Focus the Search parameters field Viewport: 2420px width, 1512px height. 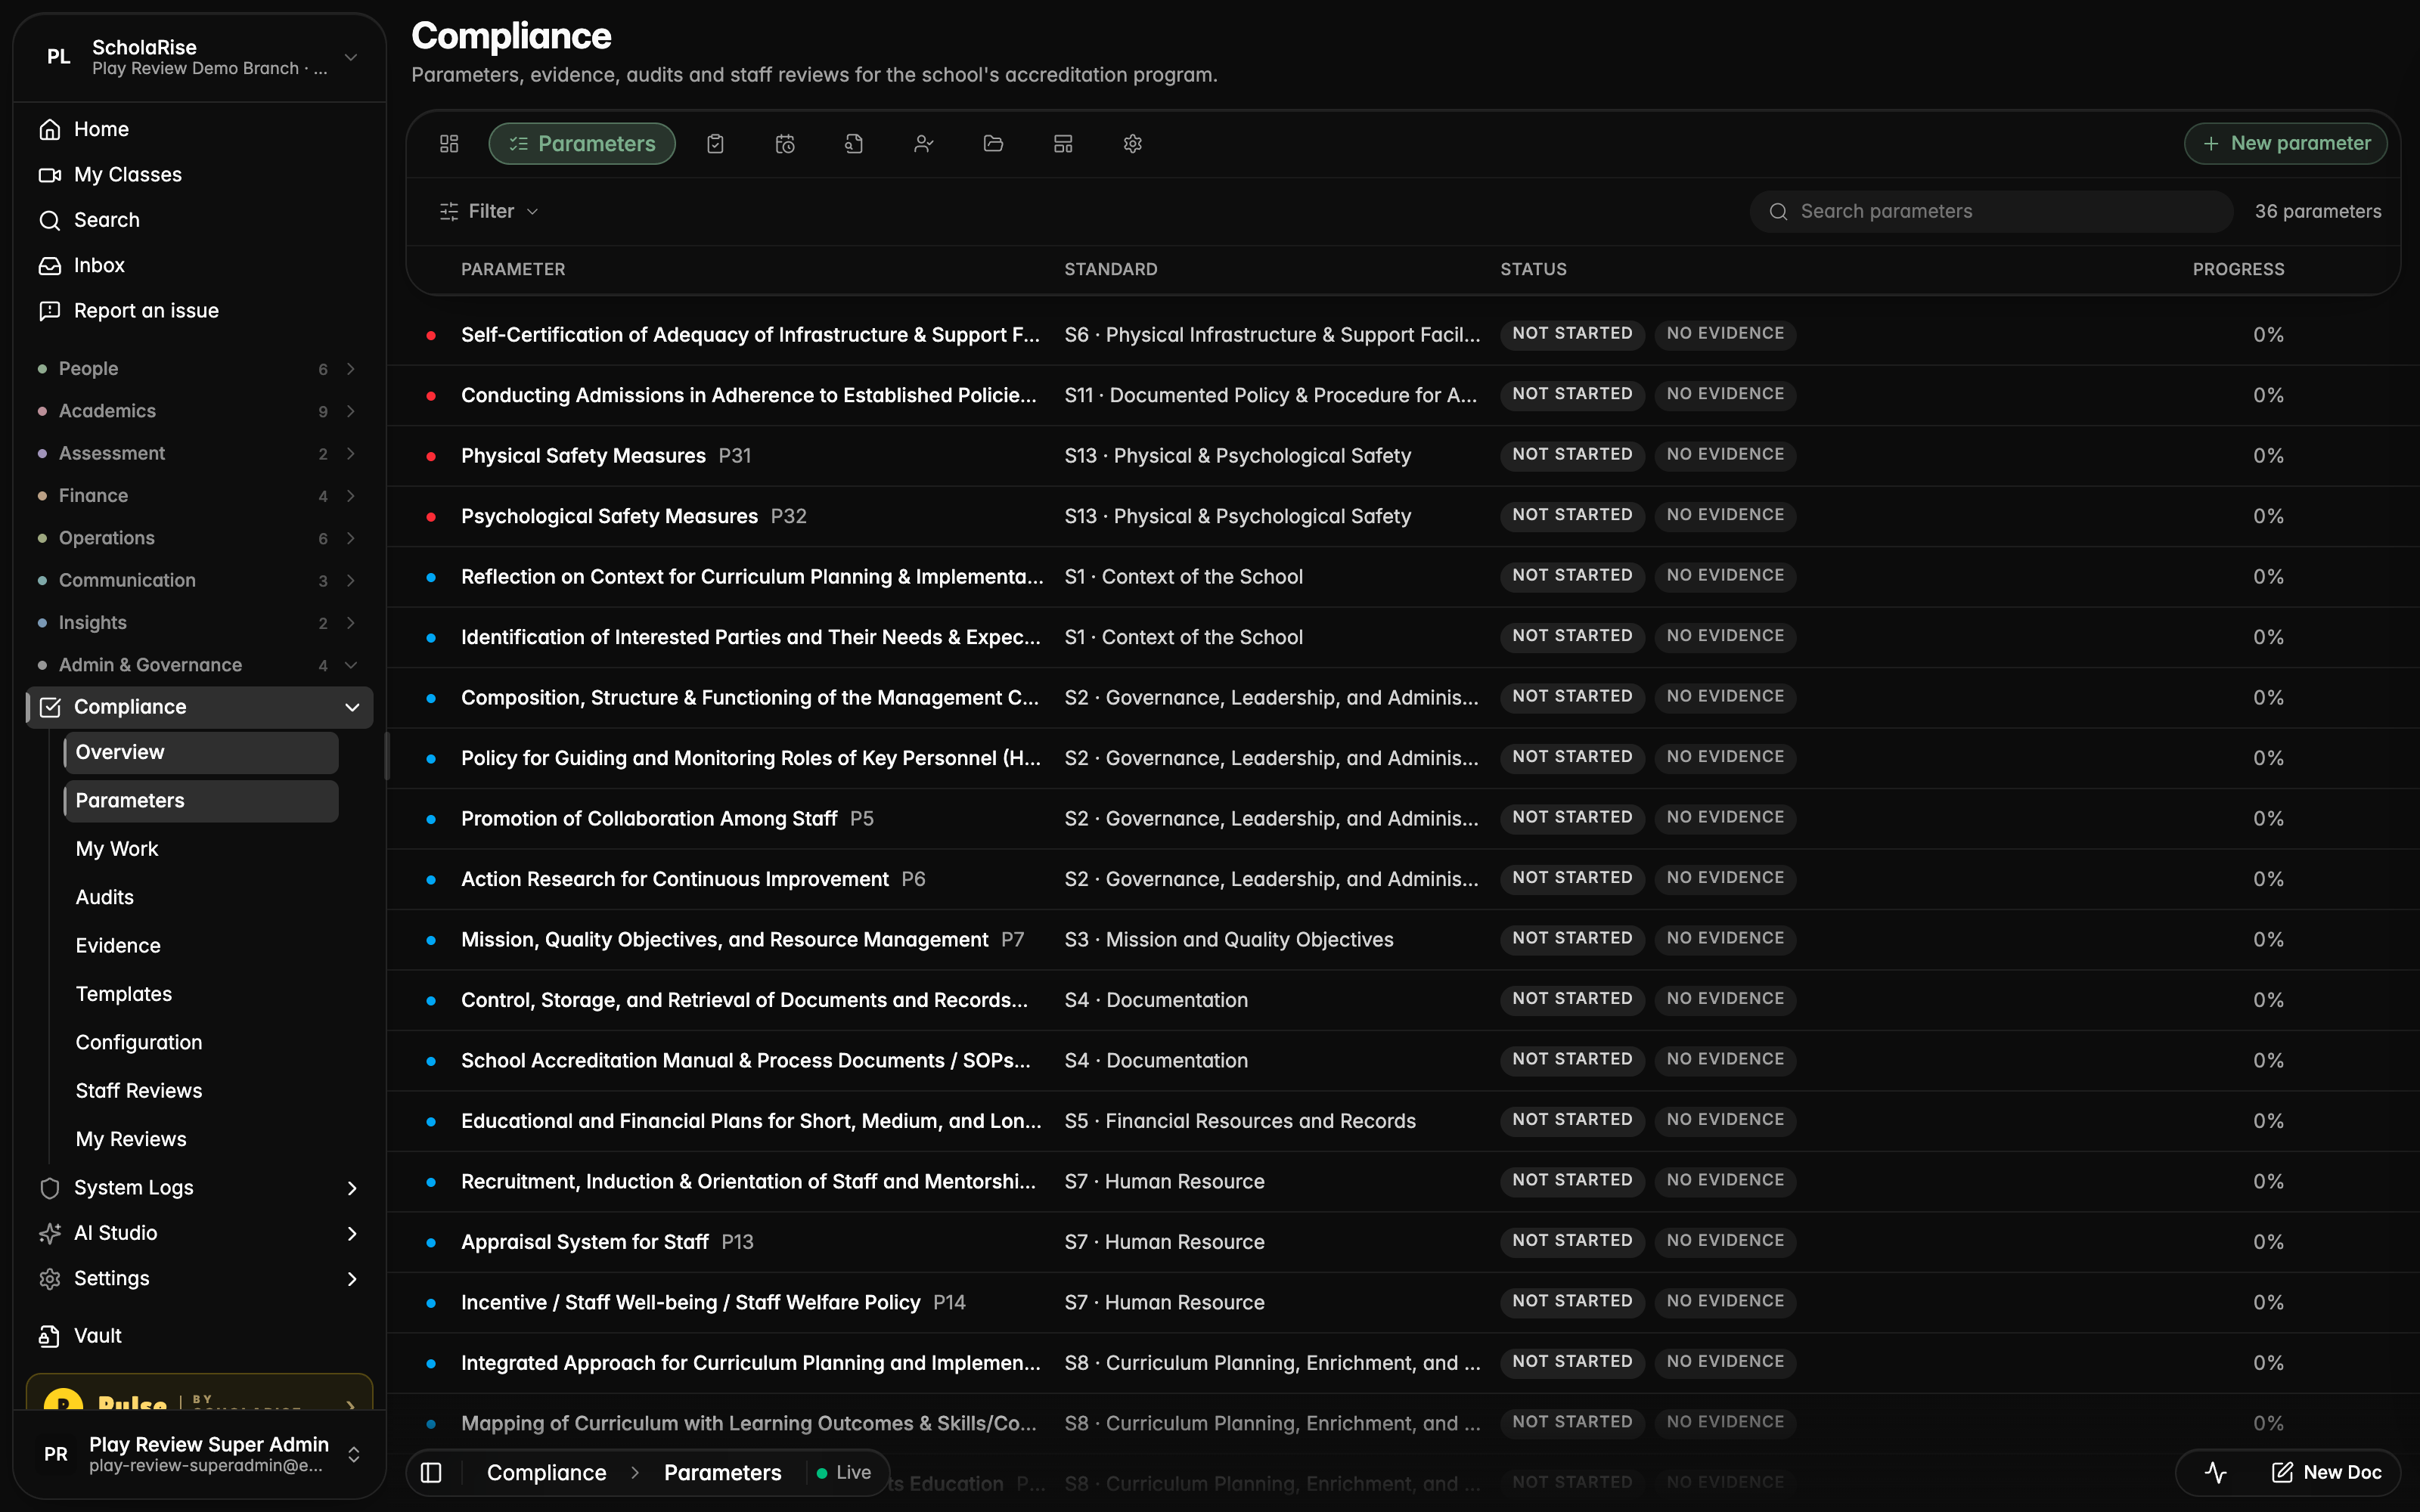click(x=1992, y=212)
